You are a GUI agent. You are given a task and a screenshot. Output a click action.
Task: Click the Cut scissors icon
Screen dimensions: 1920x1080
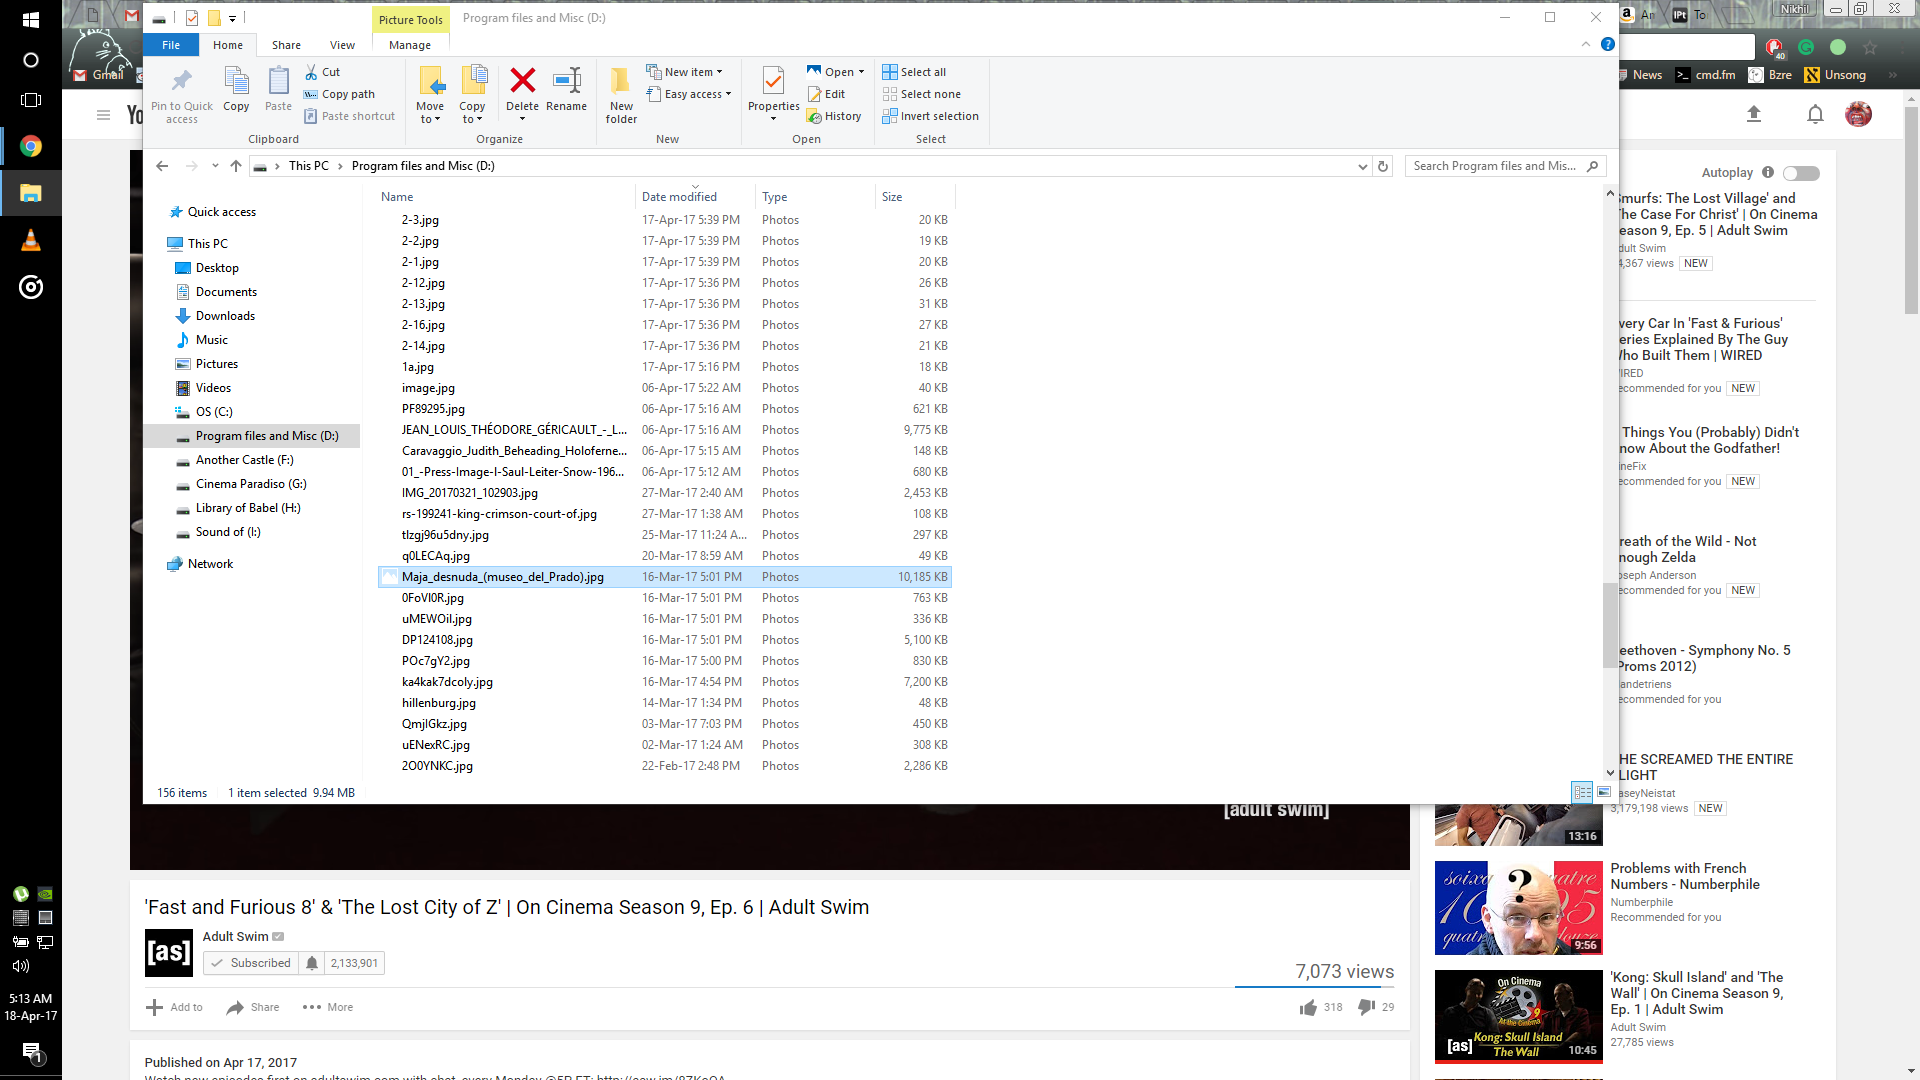pos(311,72)
